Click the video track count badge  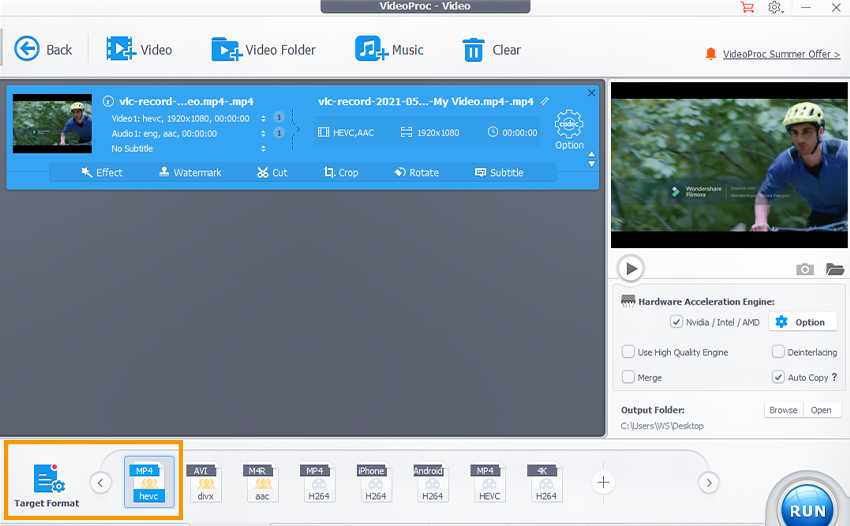pos(279,117)
